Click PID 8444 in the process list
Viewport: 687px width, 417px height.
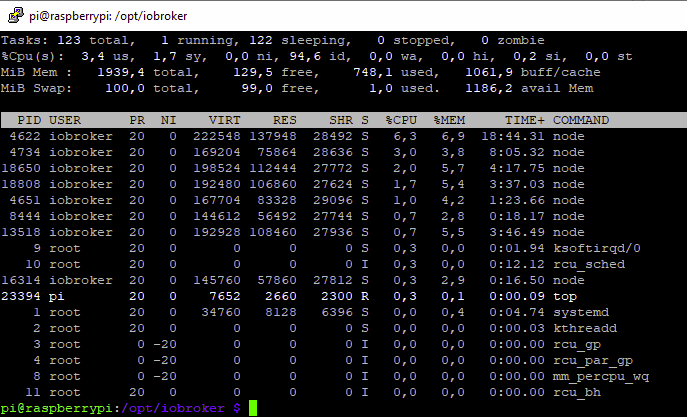[x=25, y=216]
